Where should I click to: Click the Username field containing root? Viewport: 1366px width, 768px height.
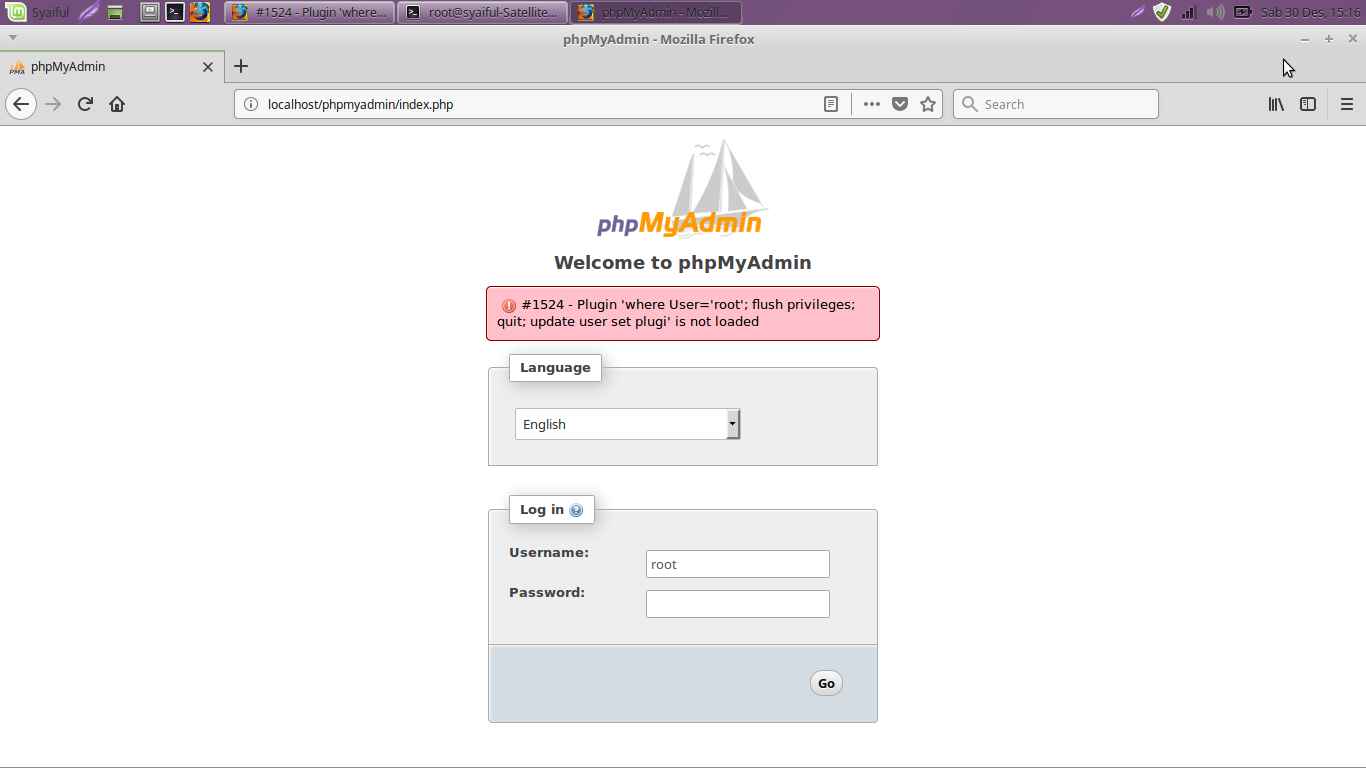[x=738, y=564]
